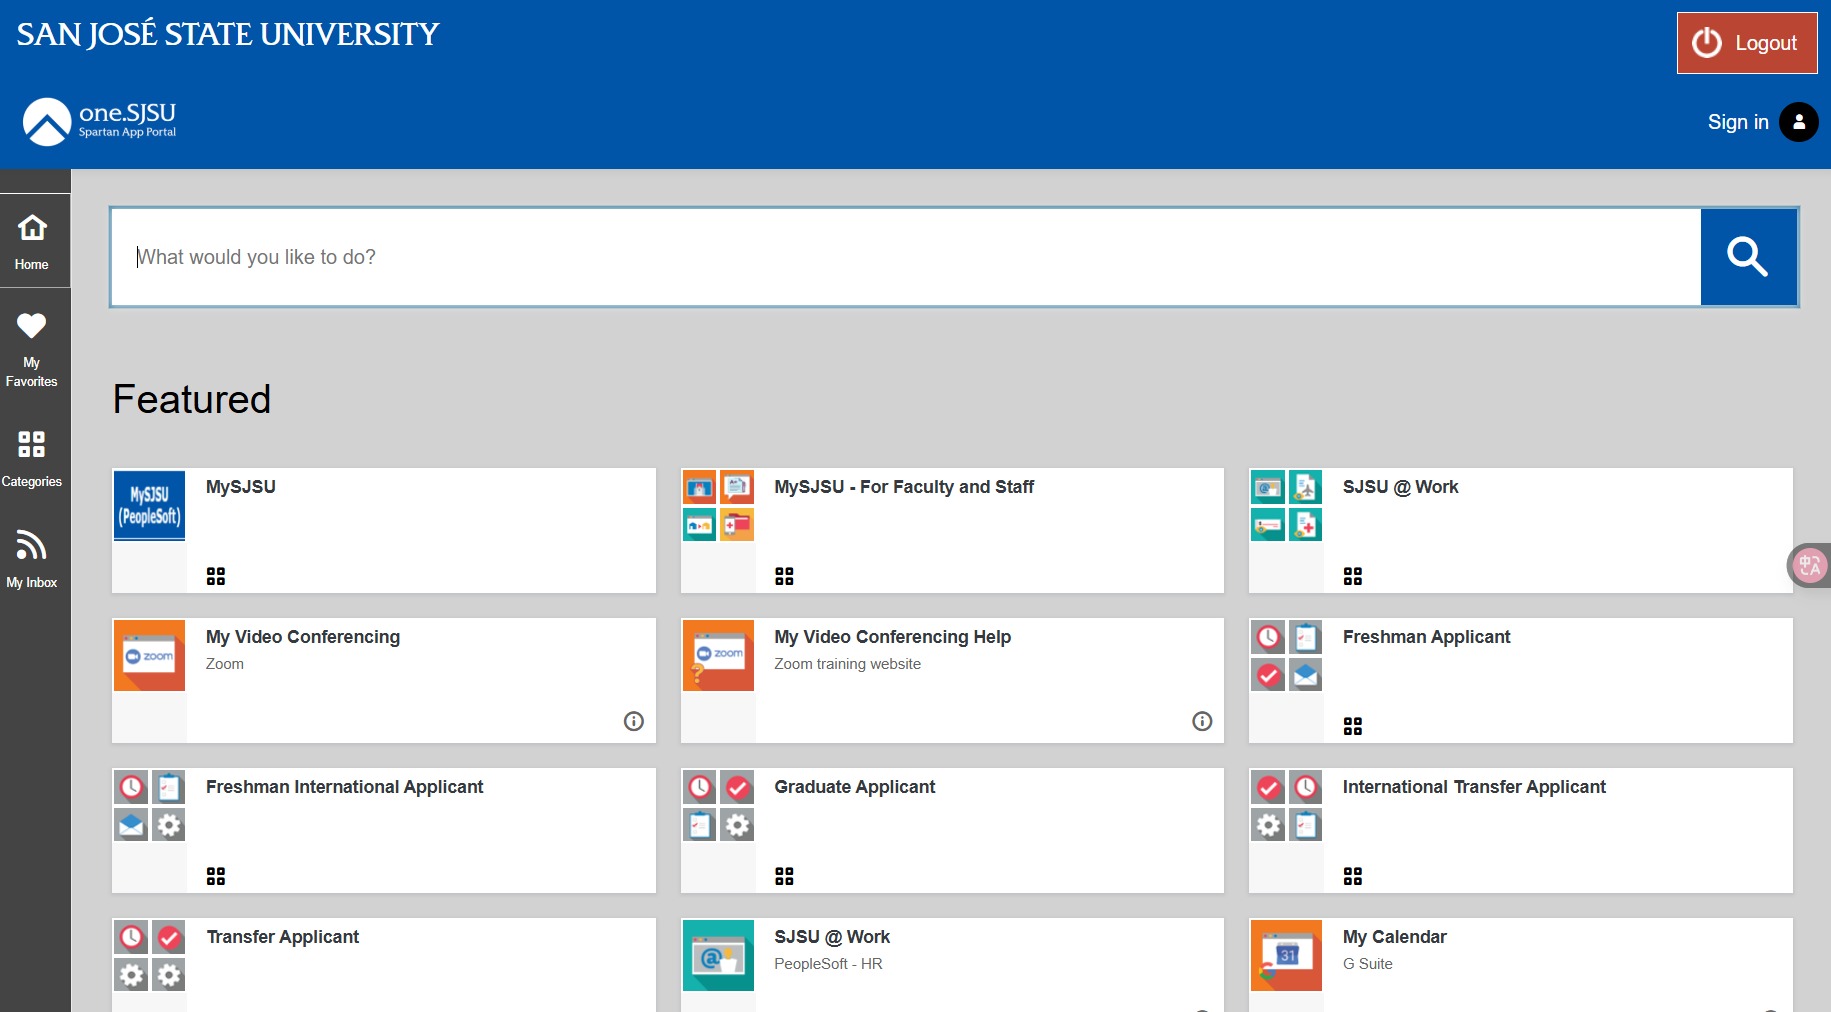Click the Logout button
Image resolution: width=1831 pixels, height=1012 pixels.
click(x=1746, y=43)
